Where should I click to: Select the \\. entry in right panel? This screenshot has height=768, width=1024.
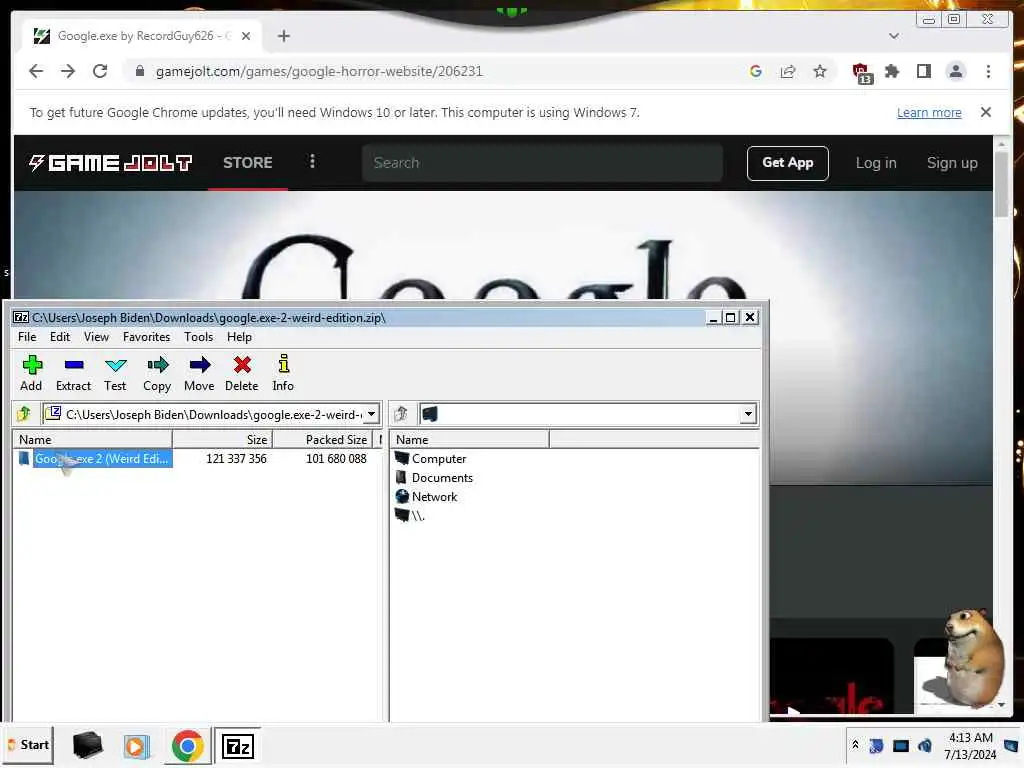(x=410, y=515)
